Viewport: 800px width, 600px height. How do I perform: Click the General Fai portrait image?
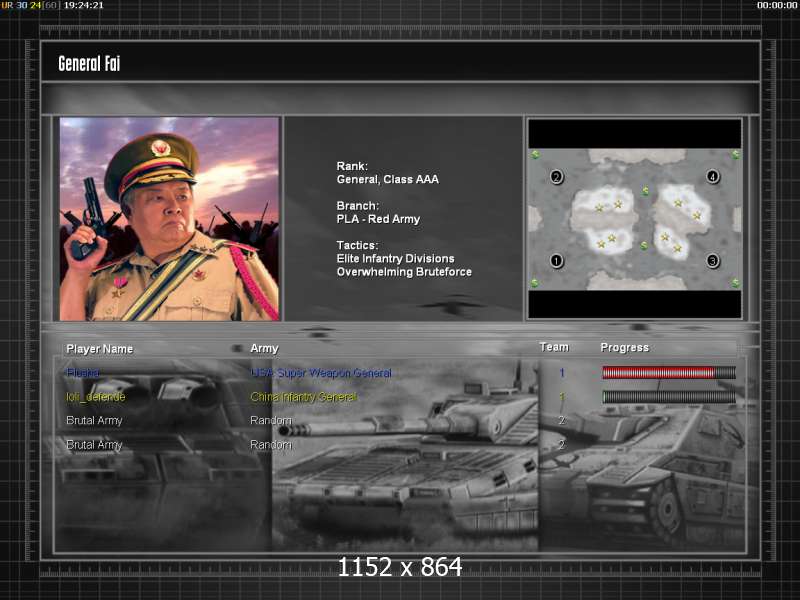click(x=169, y=219)
